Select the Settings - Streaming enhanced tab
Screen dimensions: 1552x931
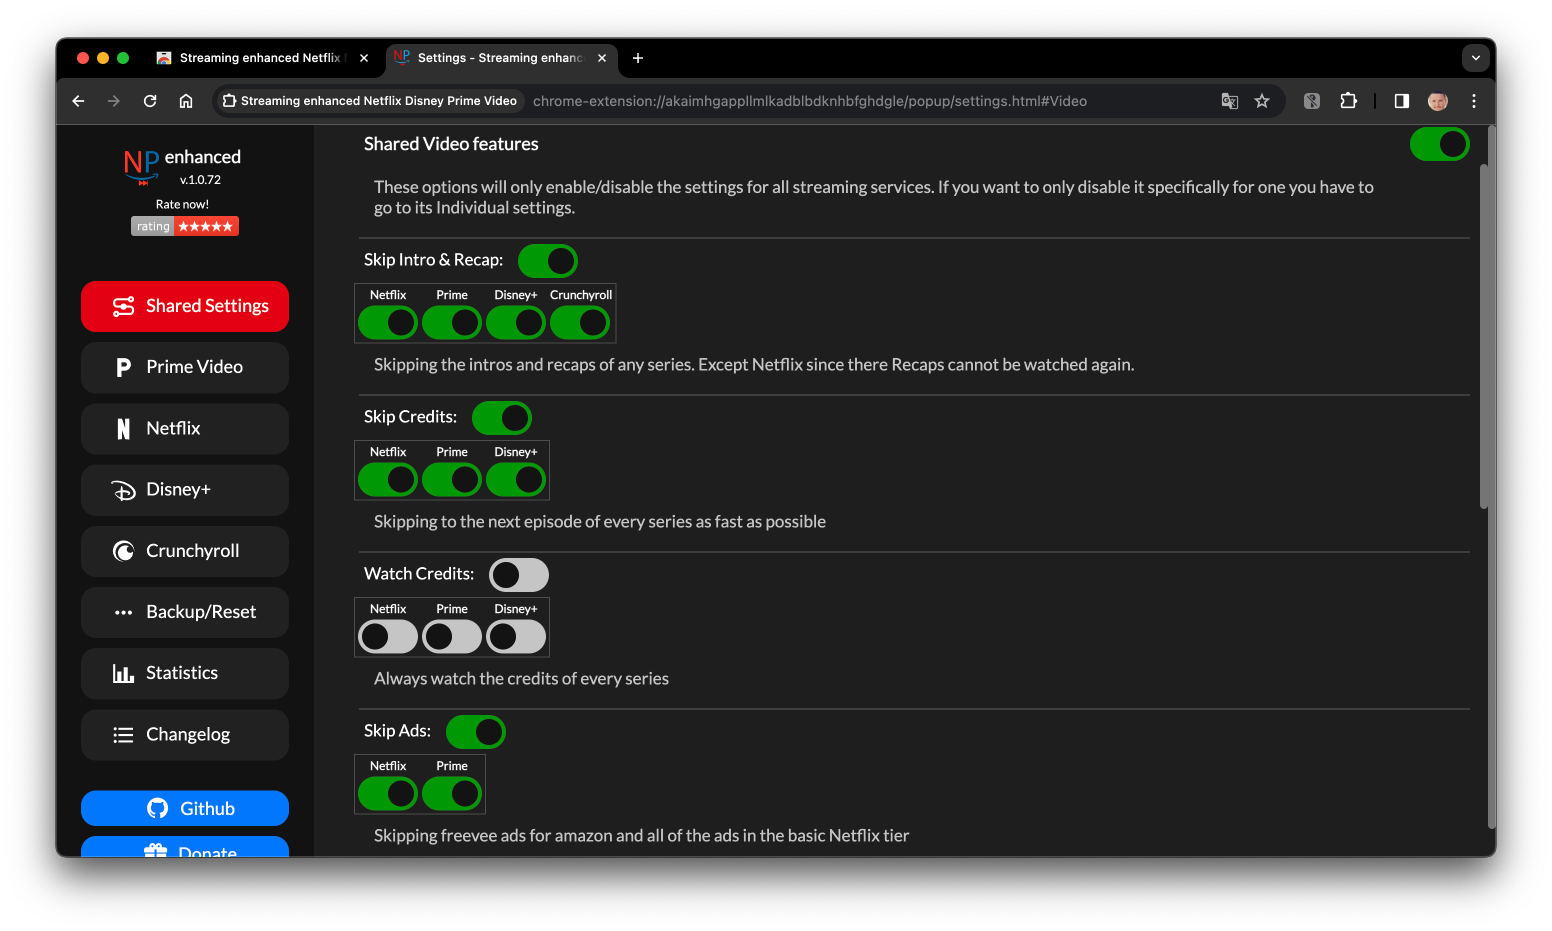click(x=501, y=58)
